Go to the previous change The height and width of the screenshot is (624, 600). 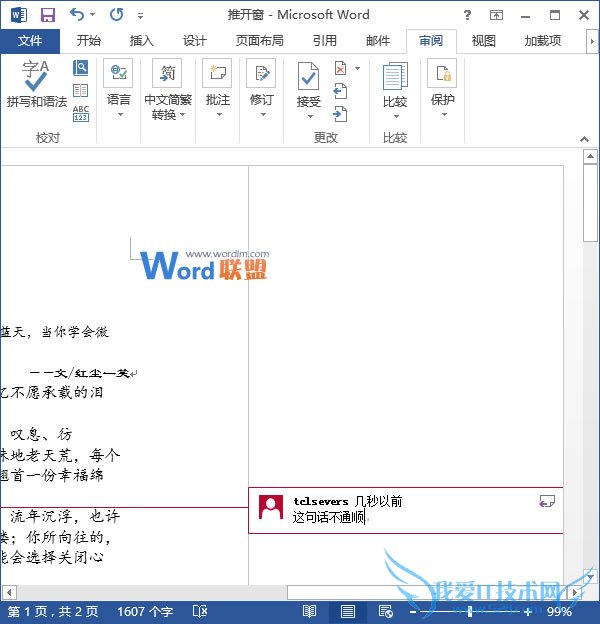click(340, 92)
